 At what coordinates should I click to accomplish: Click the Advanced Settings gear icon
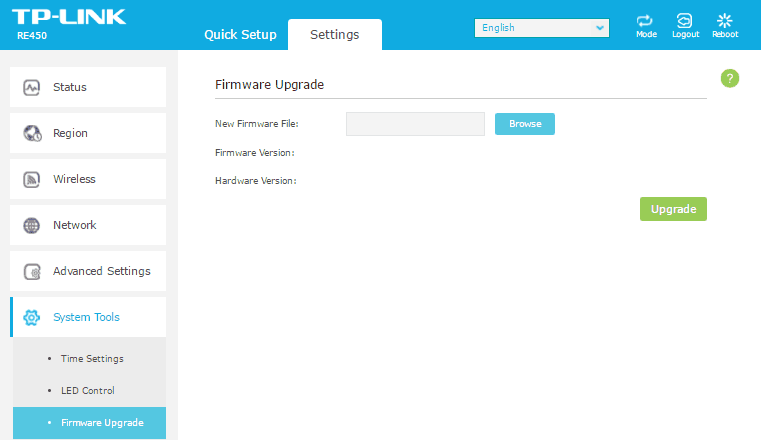tap(33, 271)
